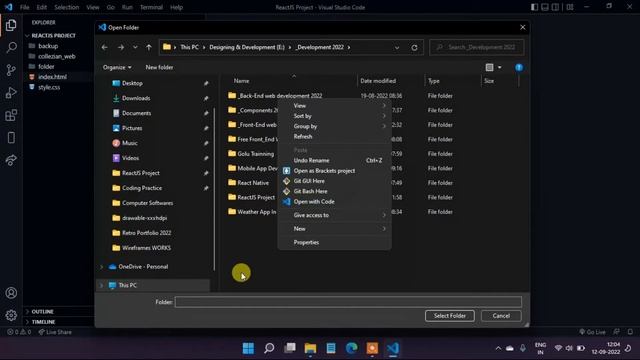Viewport: 640px width, 360px height.
Task: Expand the New submenu in context menu
Action: (x=334, y=229)
